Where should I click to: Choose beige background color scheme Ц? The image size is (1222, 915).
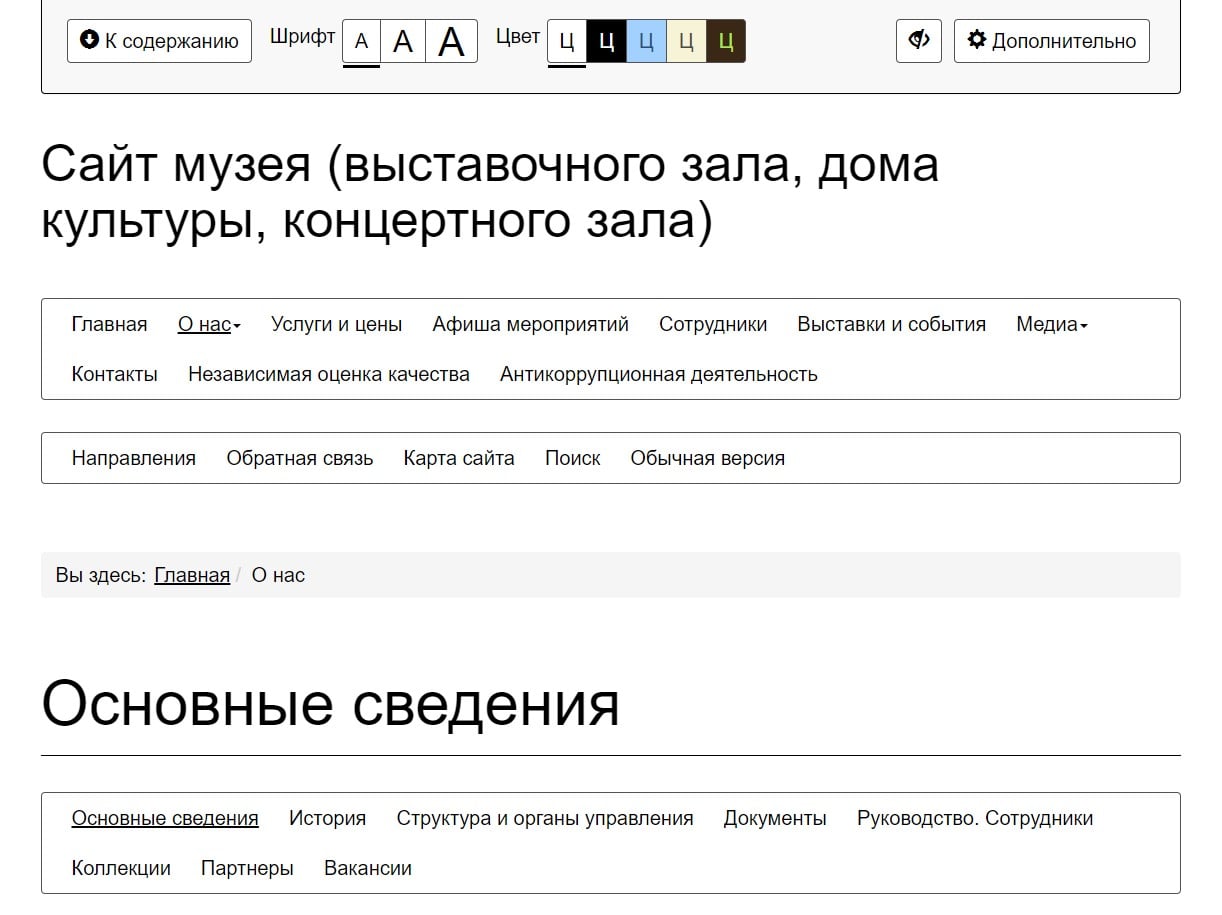(686, 41)
